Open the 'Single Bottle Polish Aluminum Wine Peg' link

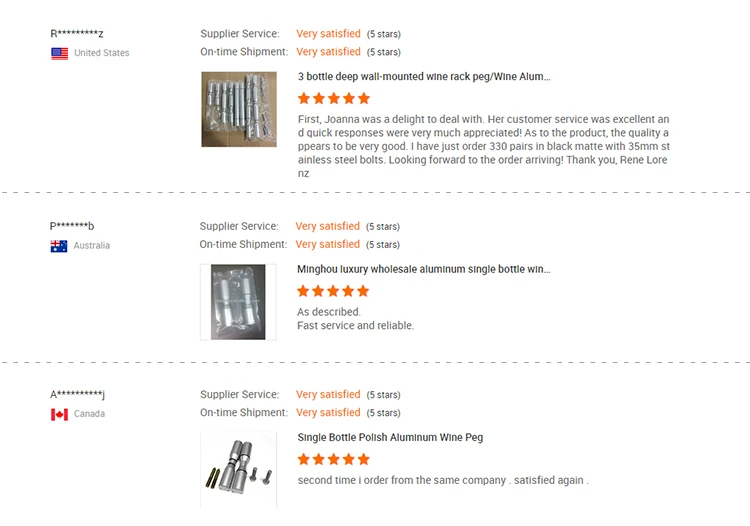pyautogui.click(x=390, y=438)
